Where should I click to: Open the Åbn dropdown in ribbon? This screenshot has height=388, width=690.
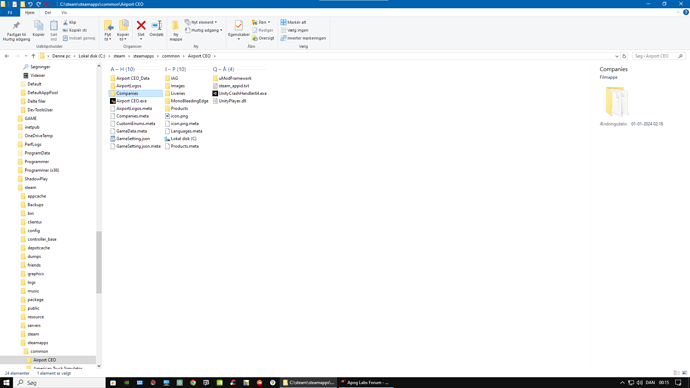pyautogui.click(x=261, y=22)
